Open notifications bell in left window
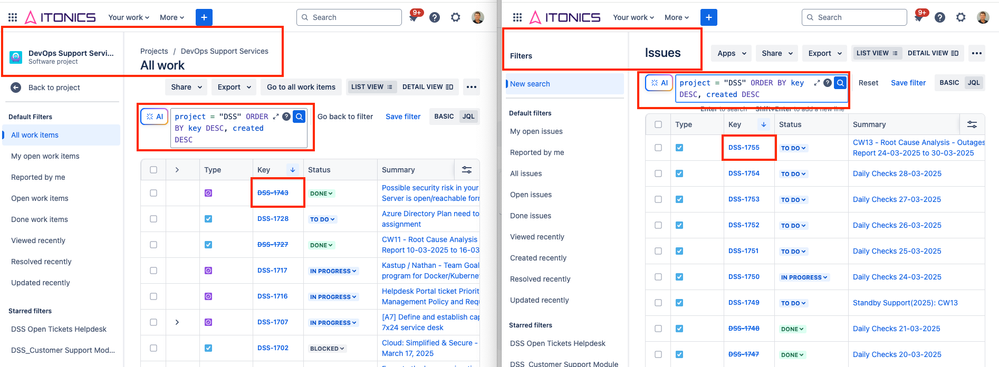The height and width of the screenshot is (367, 999). point(413,18)
